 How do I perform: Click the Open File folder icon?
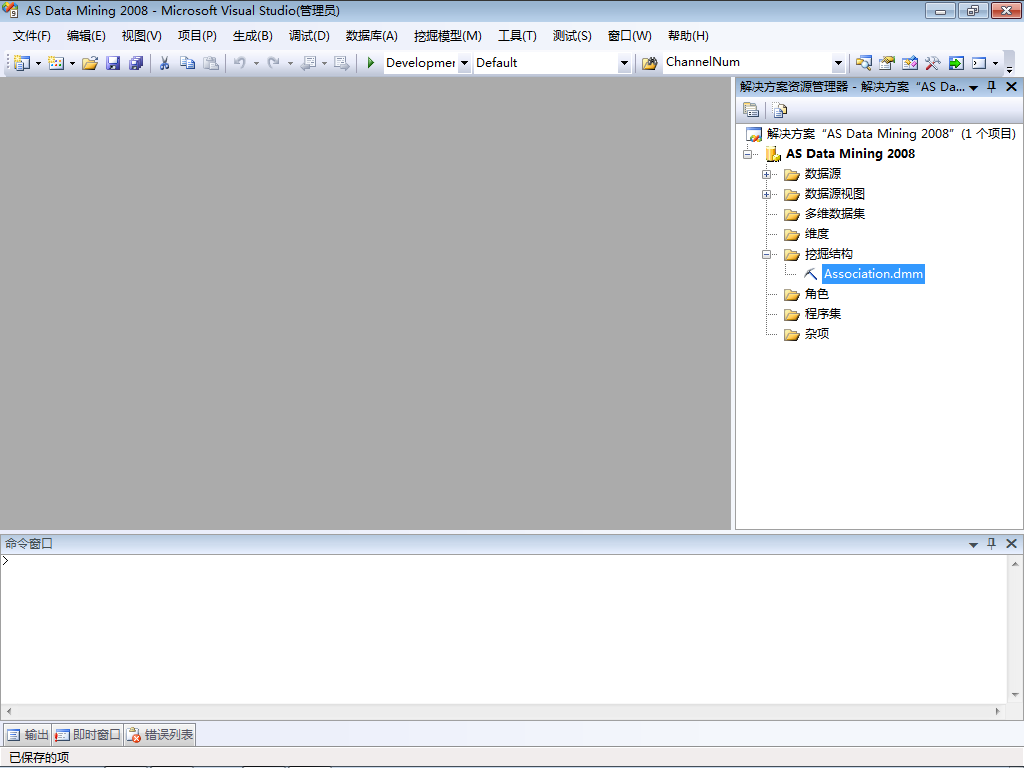click(x=90, y=63)
